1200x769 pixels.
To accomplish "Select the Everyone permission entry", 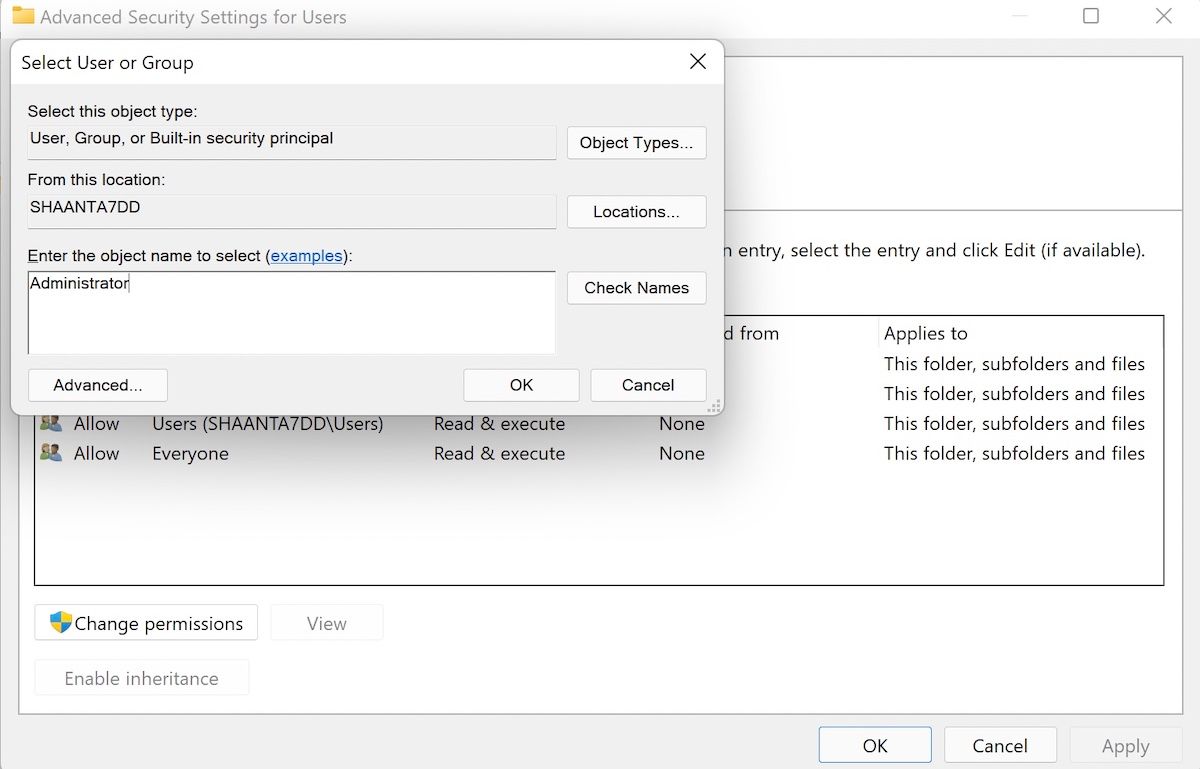I will (x=598, y=454).
